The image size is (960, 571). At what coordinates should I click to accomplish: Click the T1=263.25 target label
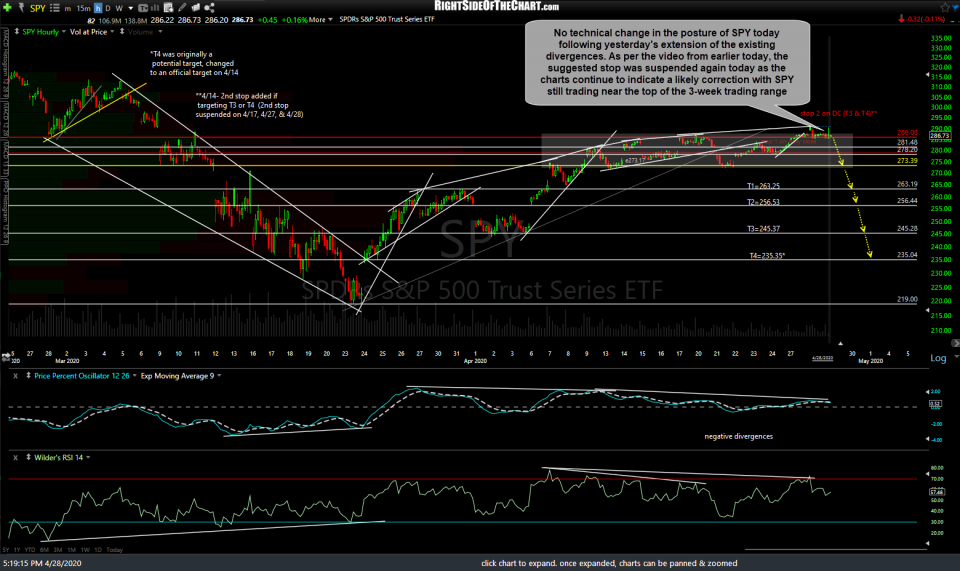tap(763, 186)
